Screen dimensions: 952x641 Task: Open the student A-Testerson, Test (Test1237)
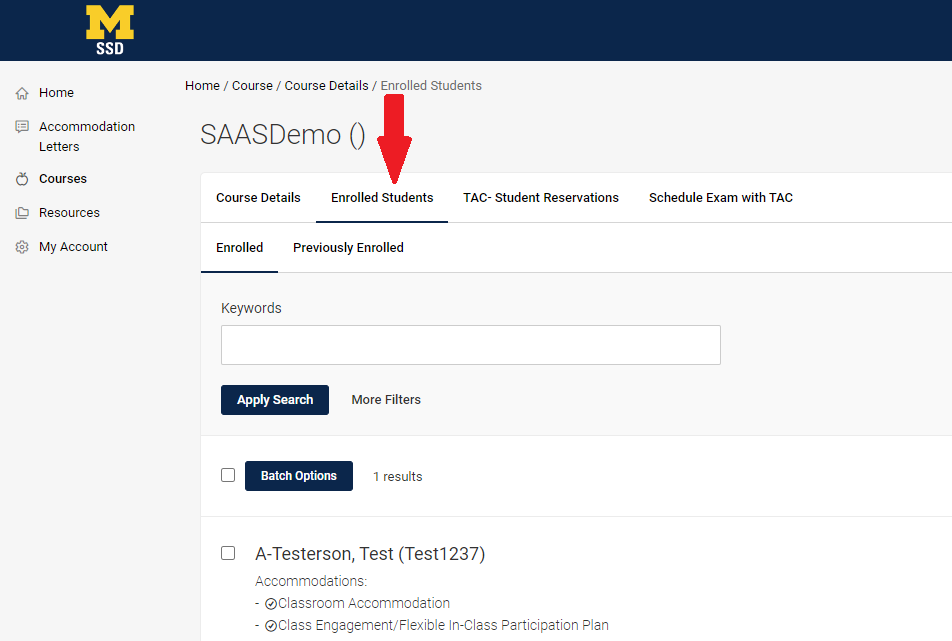pos(370,553)
